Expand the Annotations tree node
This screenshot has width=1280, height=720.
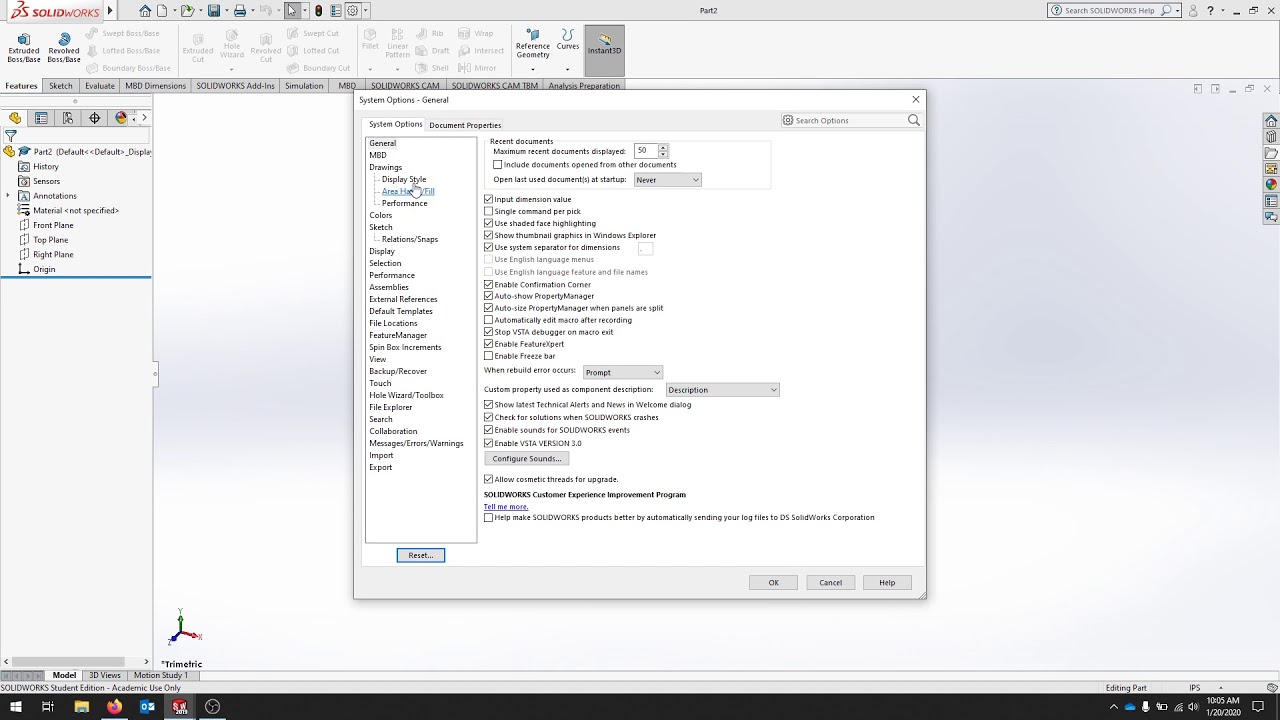click(8, 196)
